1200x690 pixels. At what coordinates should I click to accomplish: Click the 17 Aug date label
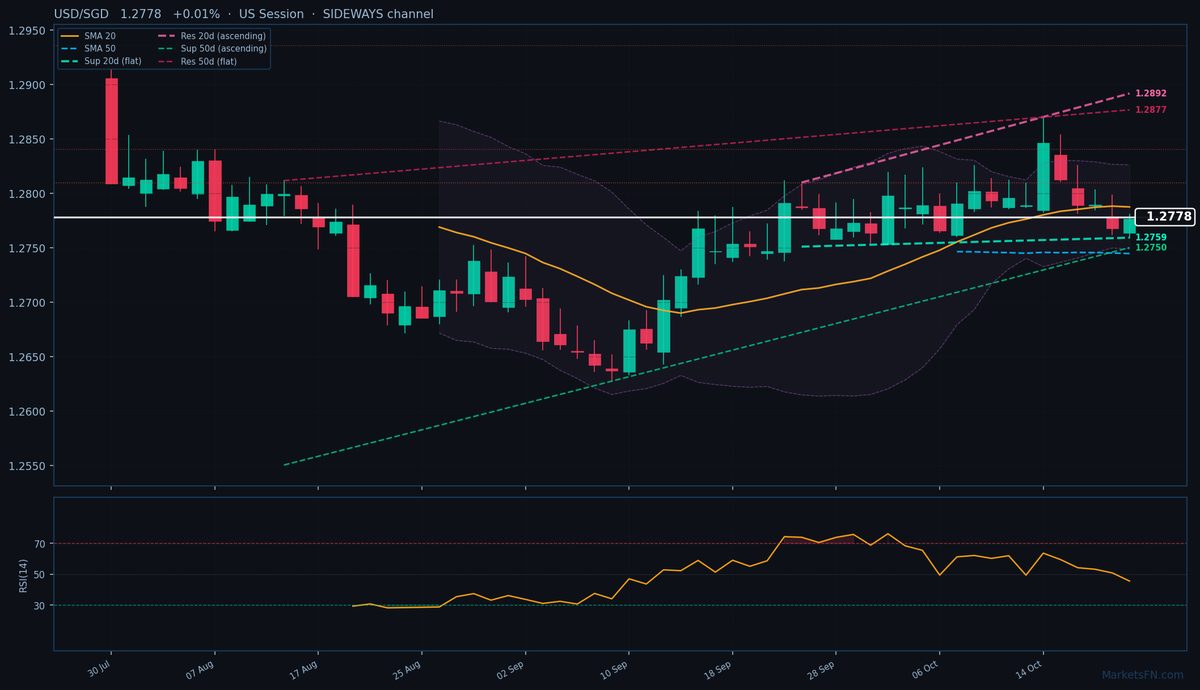304,667
